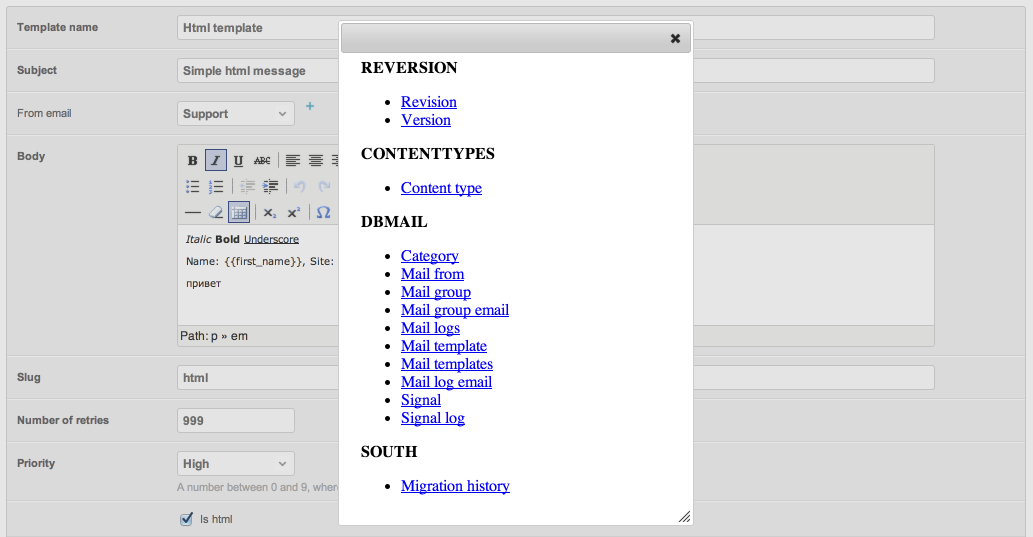Open the Signal log link

[x=433, y=418]
